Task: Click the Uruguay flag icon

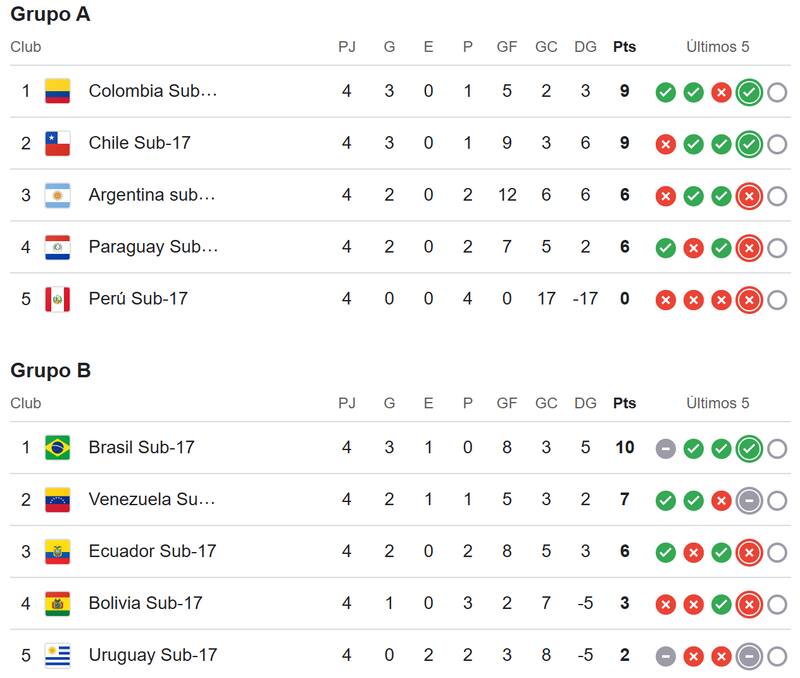Action: click(58, 655)
